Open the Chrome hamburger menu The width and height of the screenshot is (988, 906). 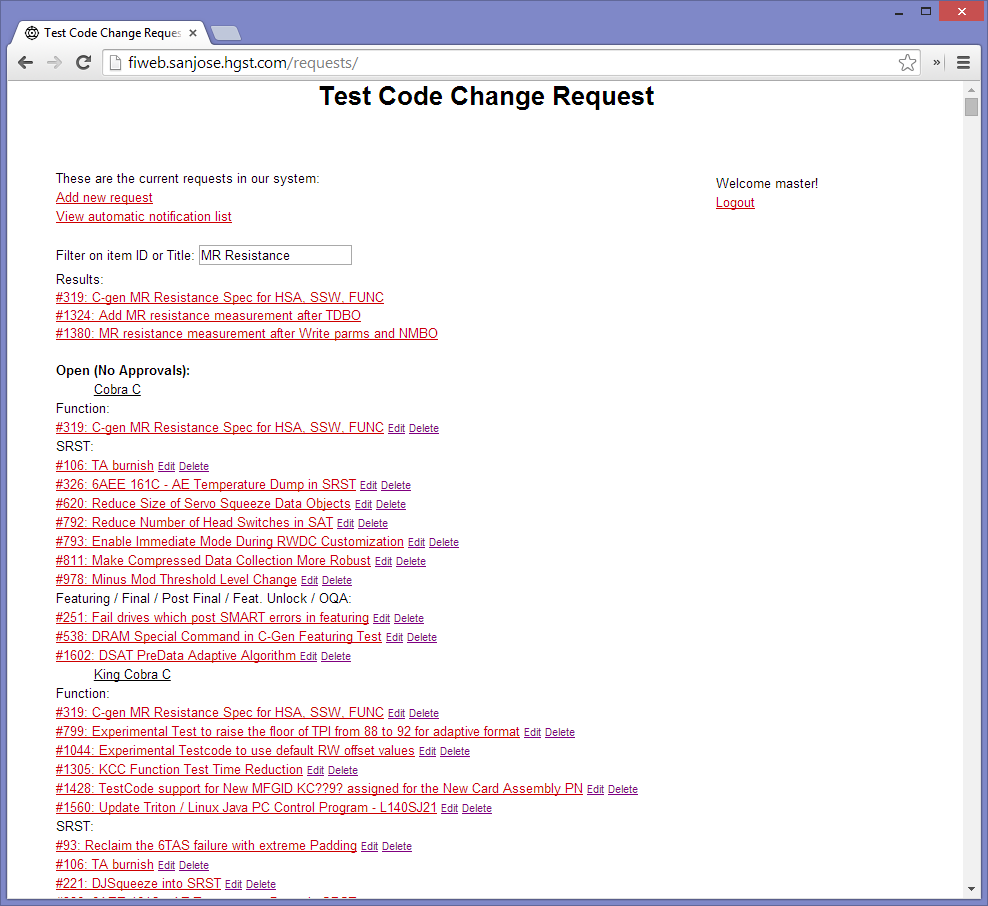(x=963, y=62)
